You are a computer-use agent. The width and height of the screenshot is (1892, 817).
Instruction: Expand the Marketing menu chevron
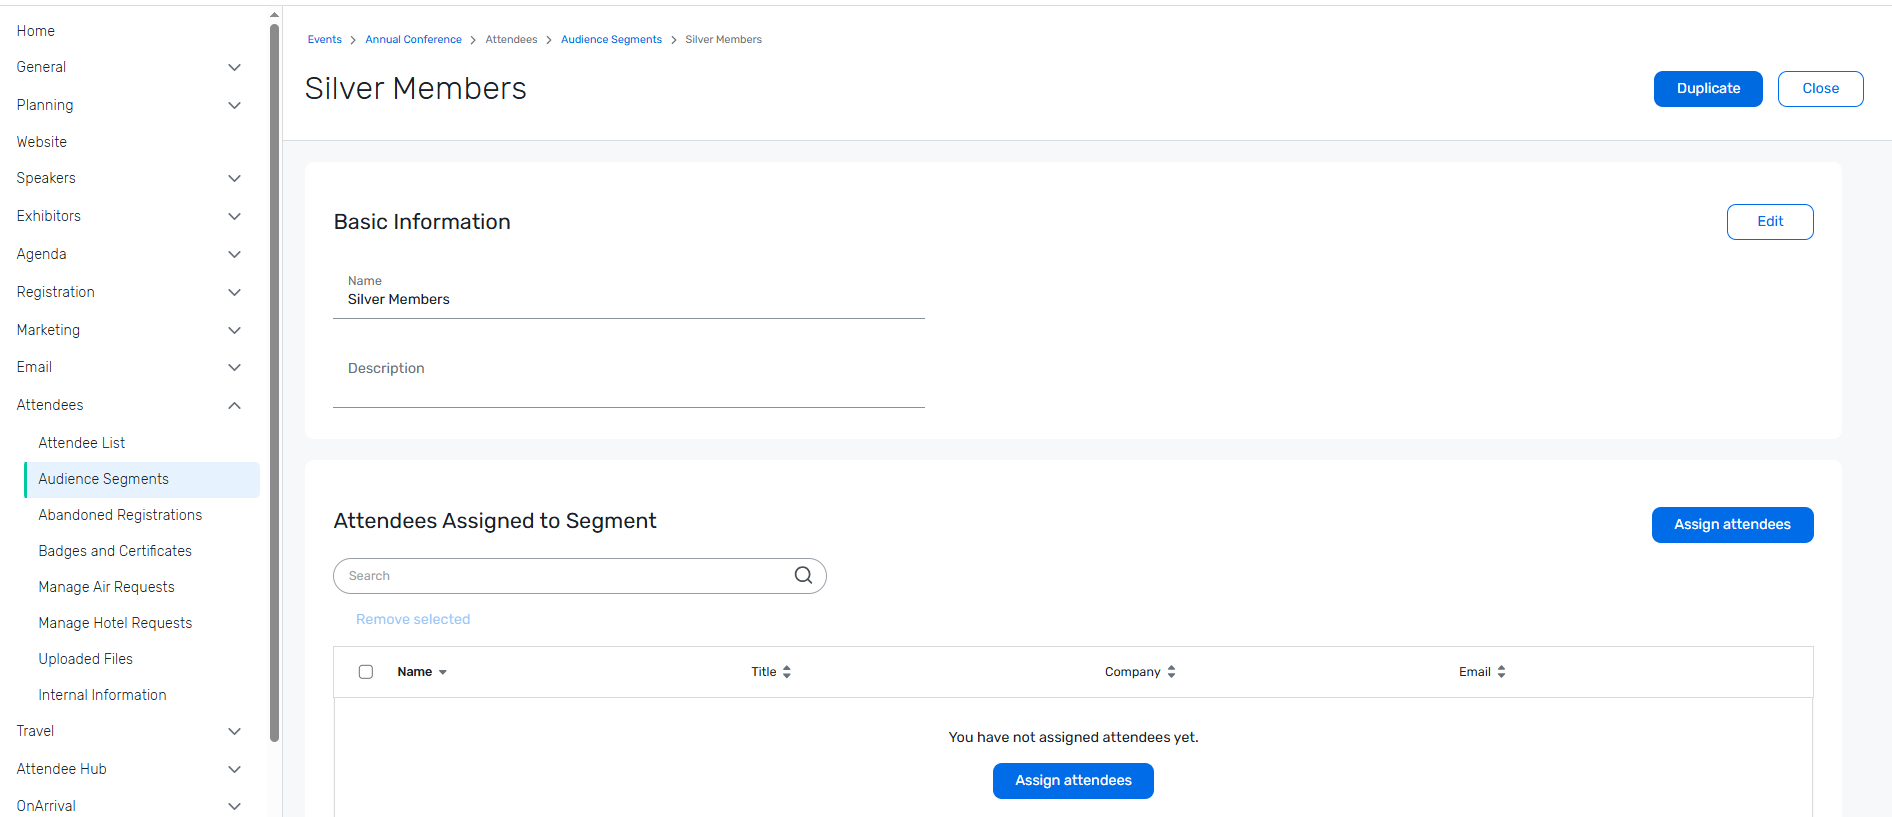pos(234,330)
